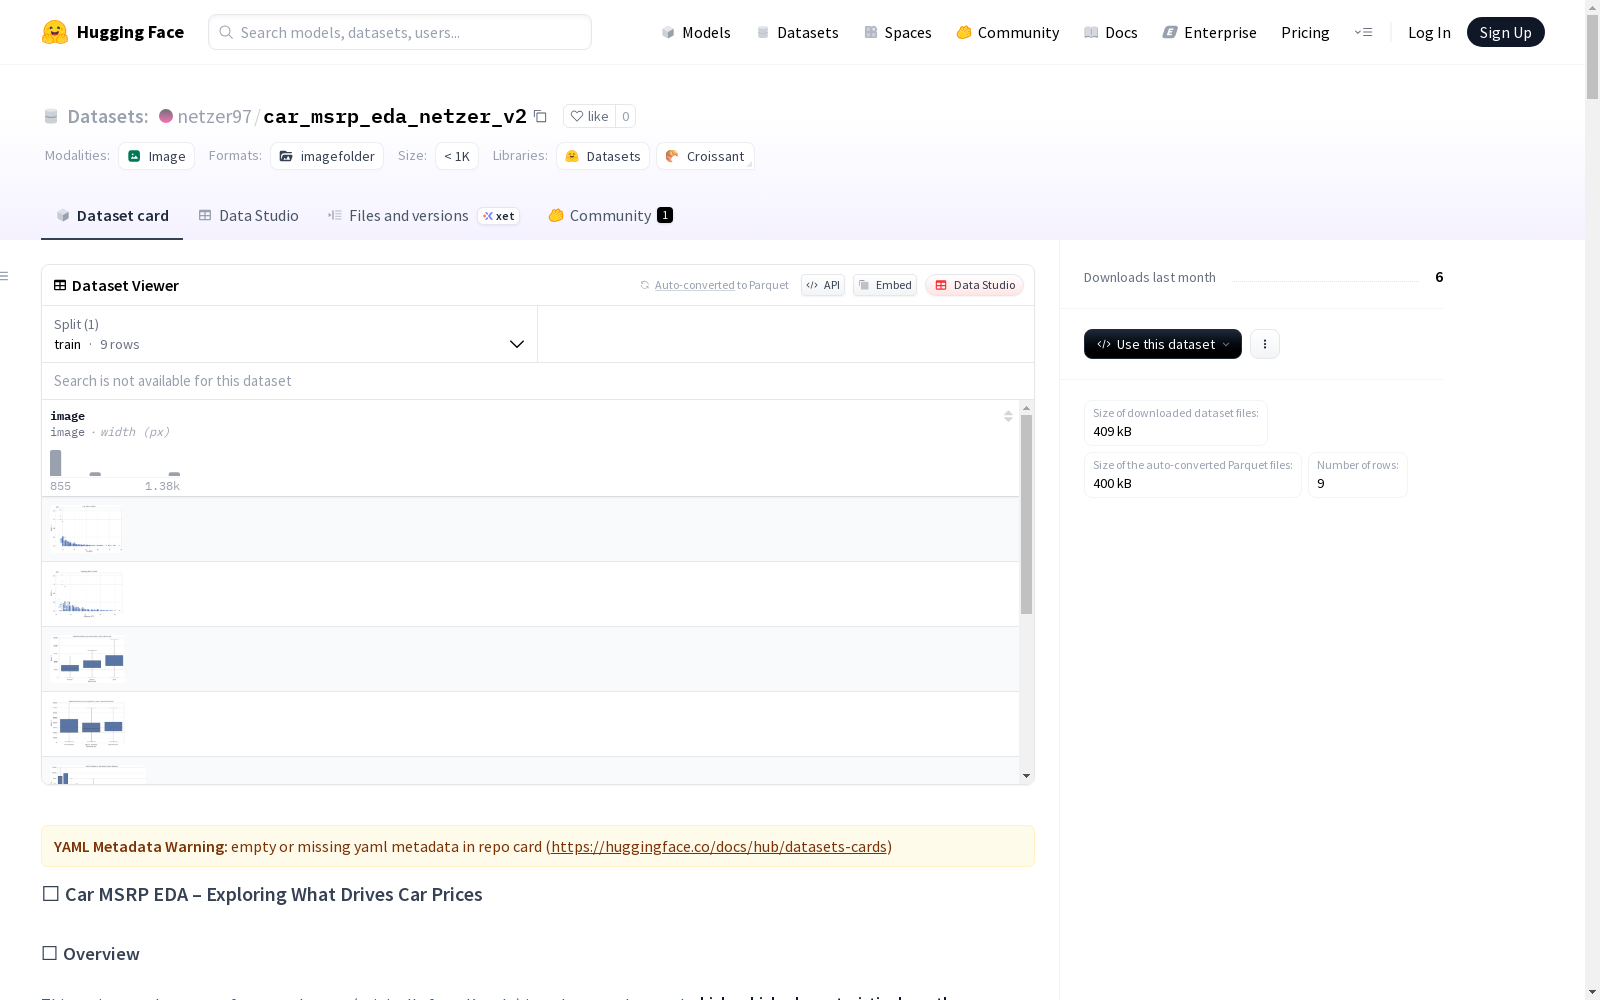The height and width of the screenshot is (1000, 1600).
Task: Open the Use this dataset dropdown
Action: (x=1163, y=344)
